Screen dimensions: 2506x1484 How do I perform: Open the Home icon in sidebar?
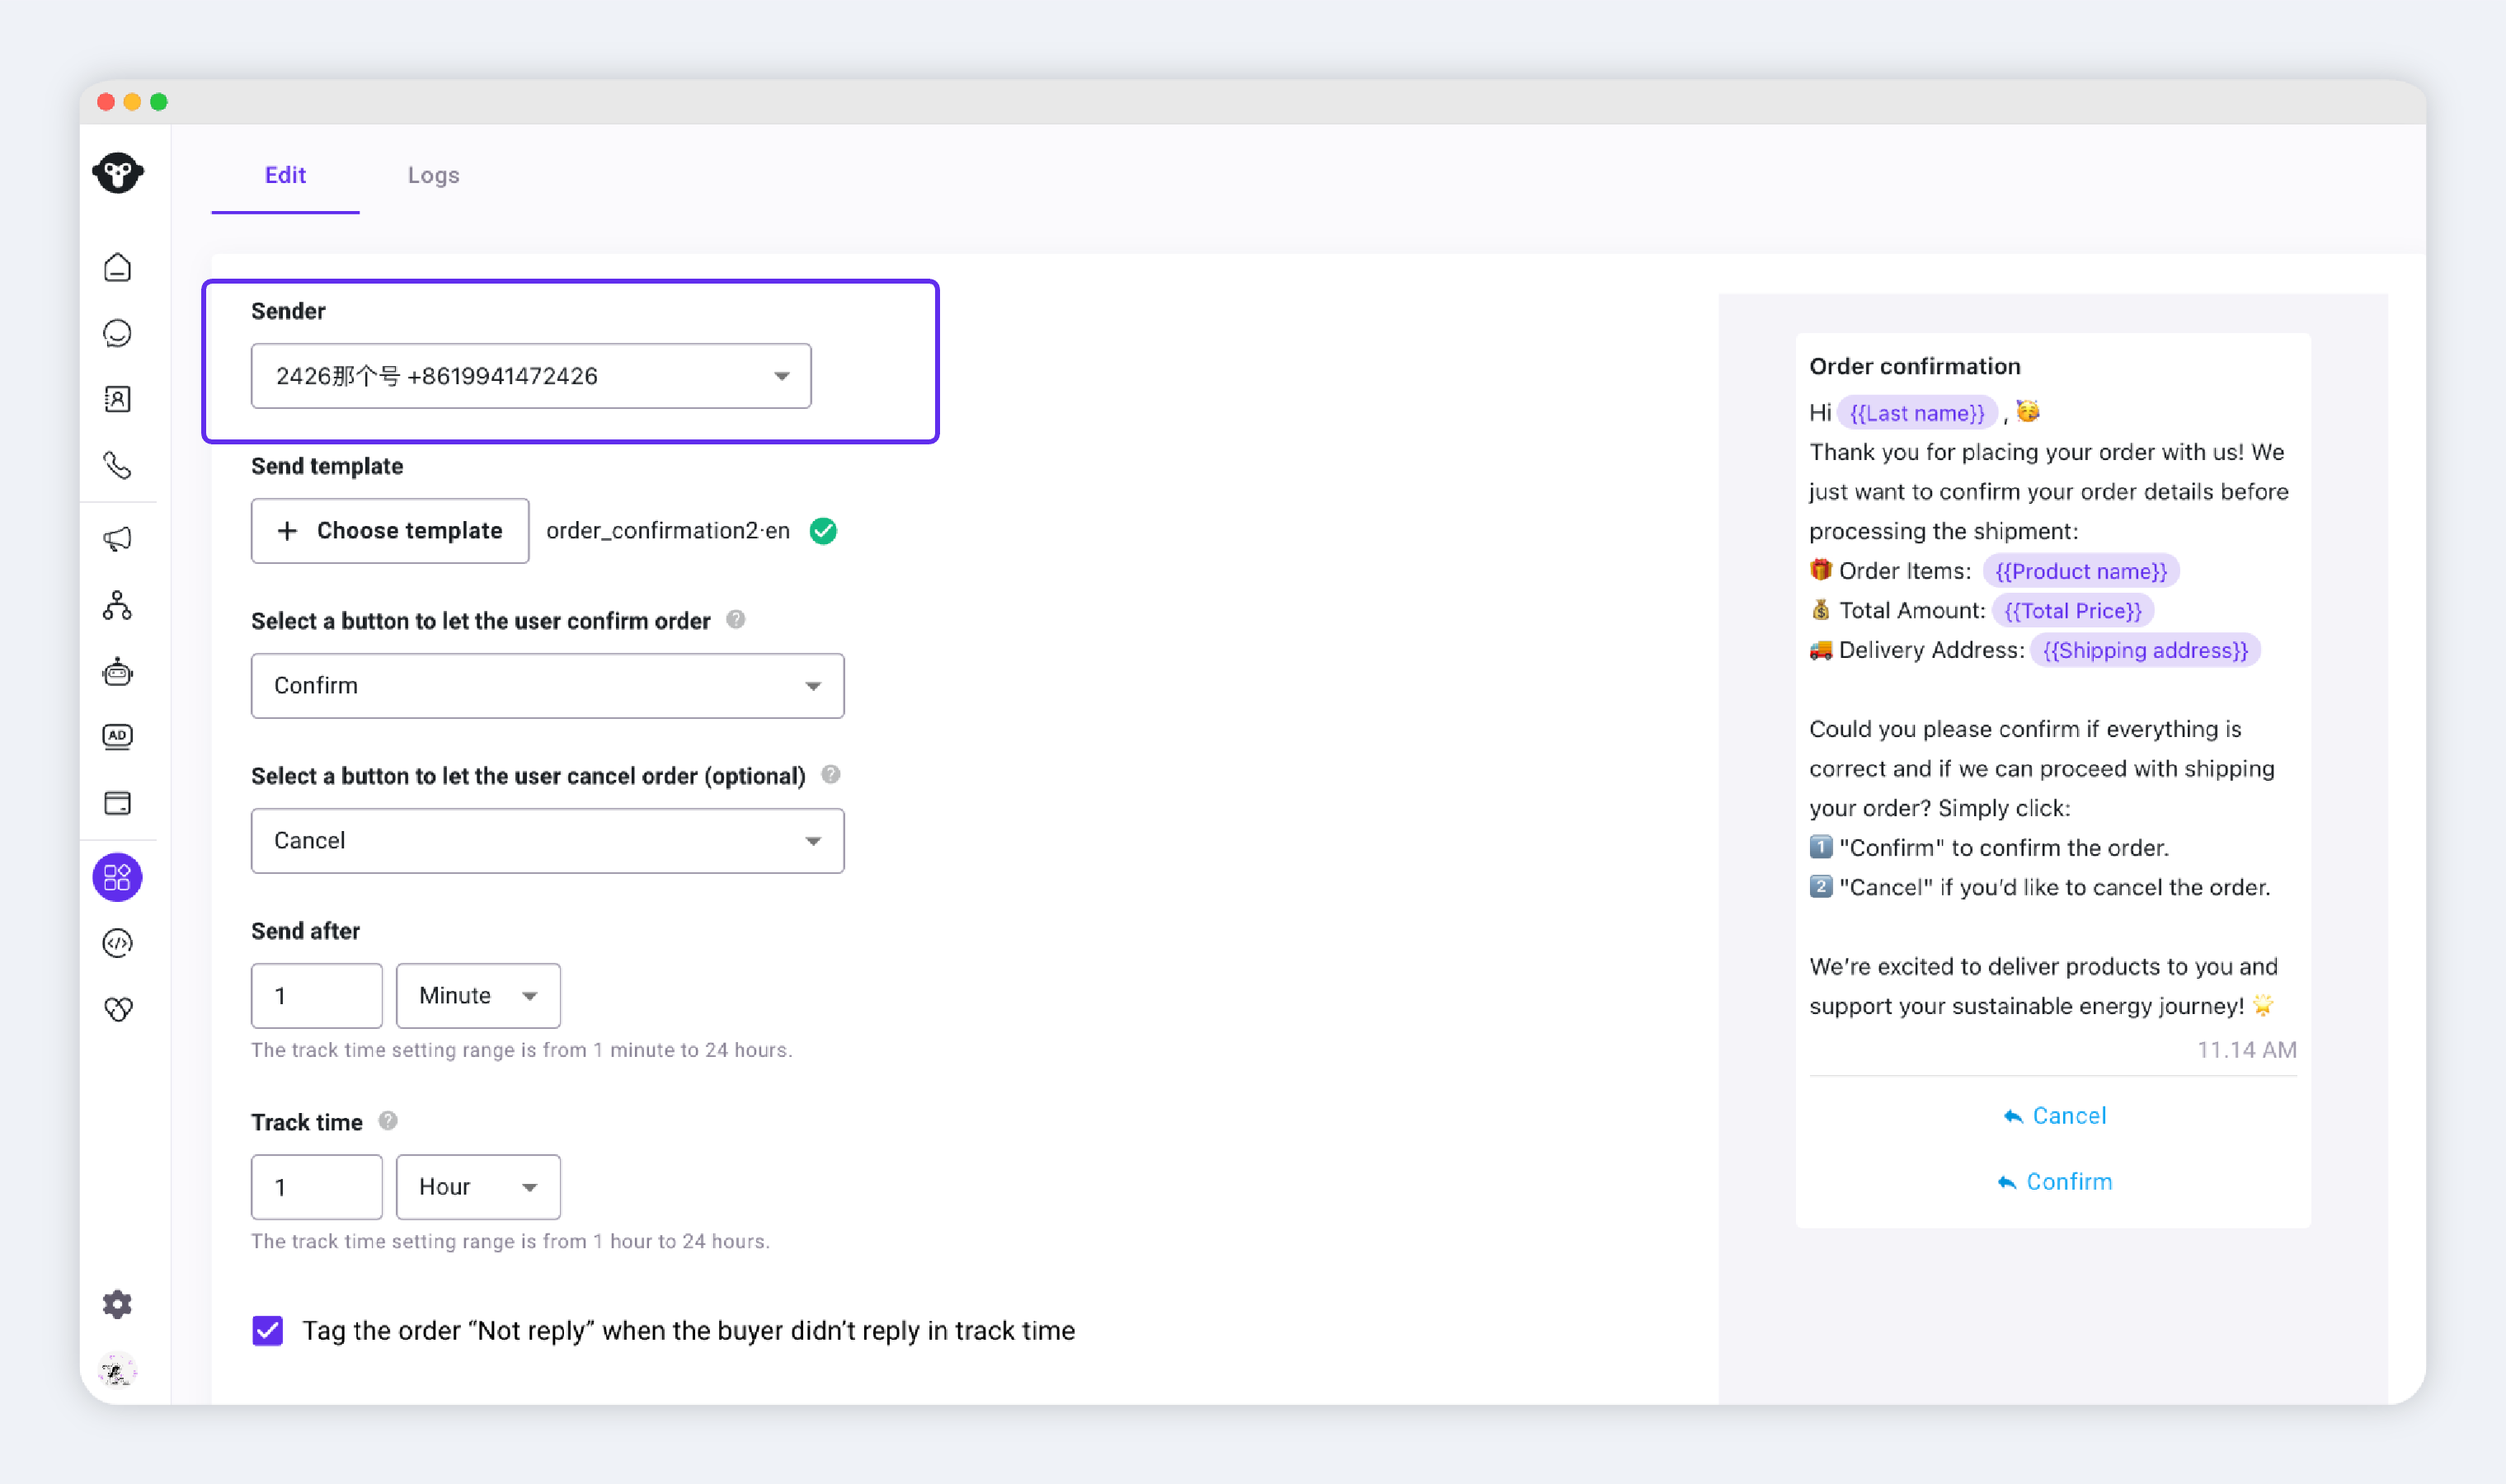coord(117,268)
